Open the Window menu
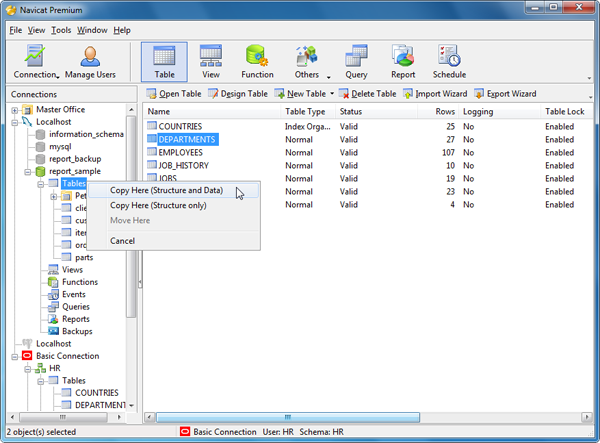 92,30
